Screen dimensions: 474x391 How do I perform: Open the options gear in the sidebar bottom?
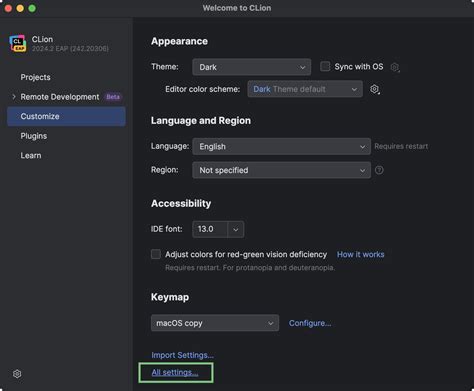pyautogui.click(x=17, y=374)
